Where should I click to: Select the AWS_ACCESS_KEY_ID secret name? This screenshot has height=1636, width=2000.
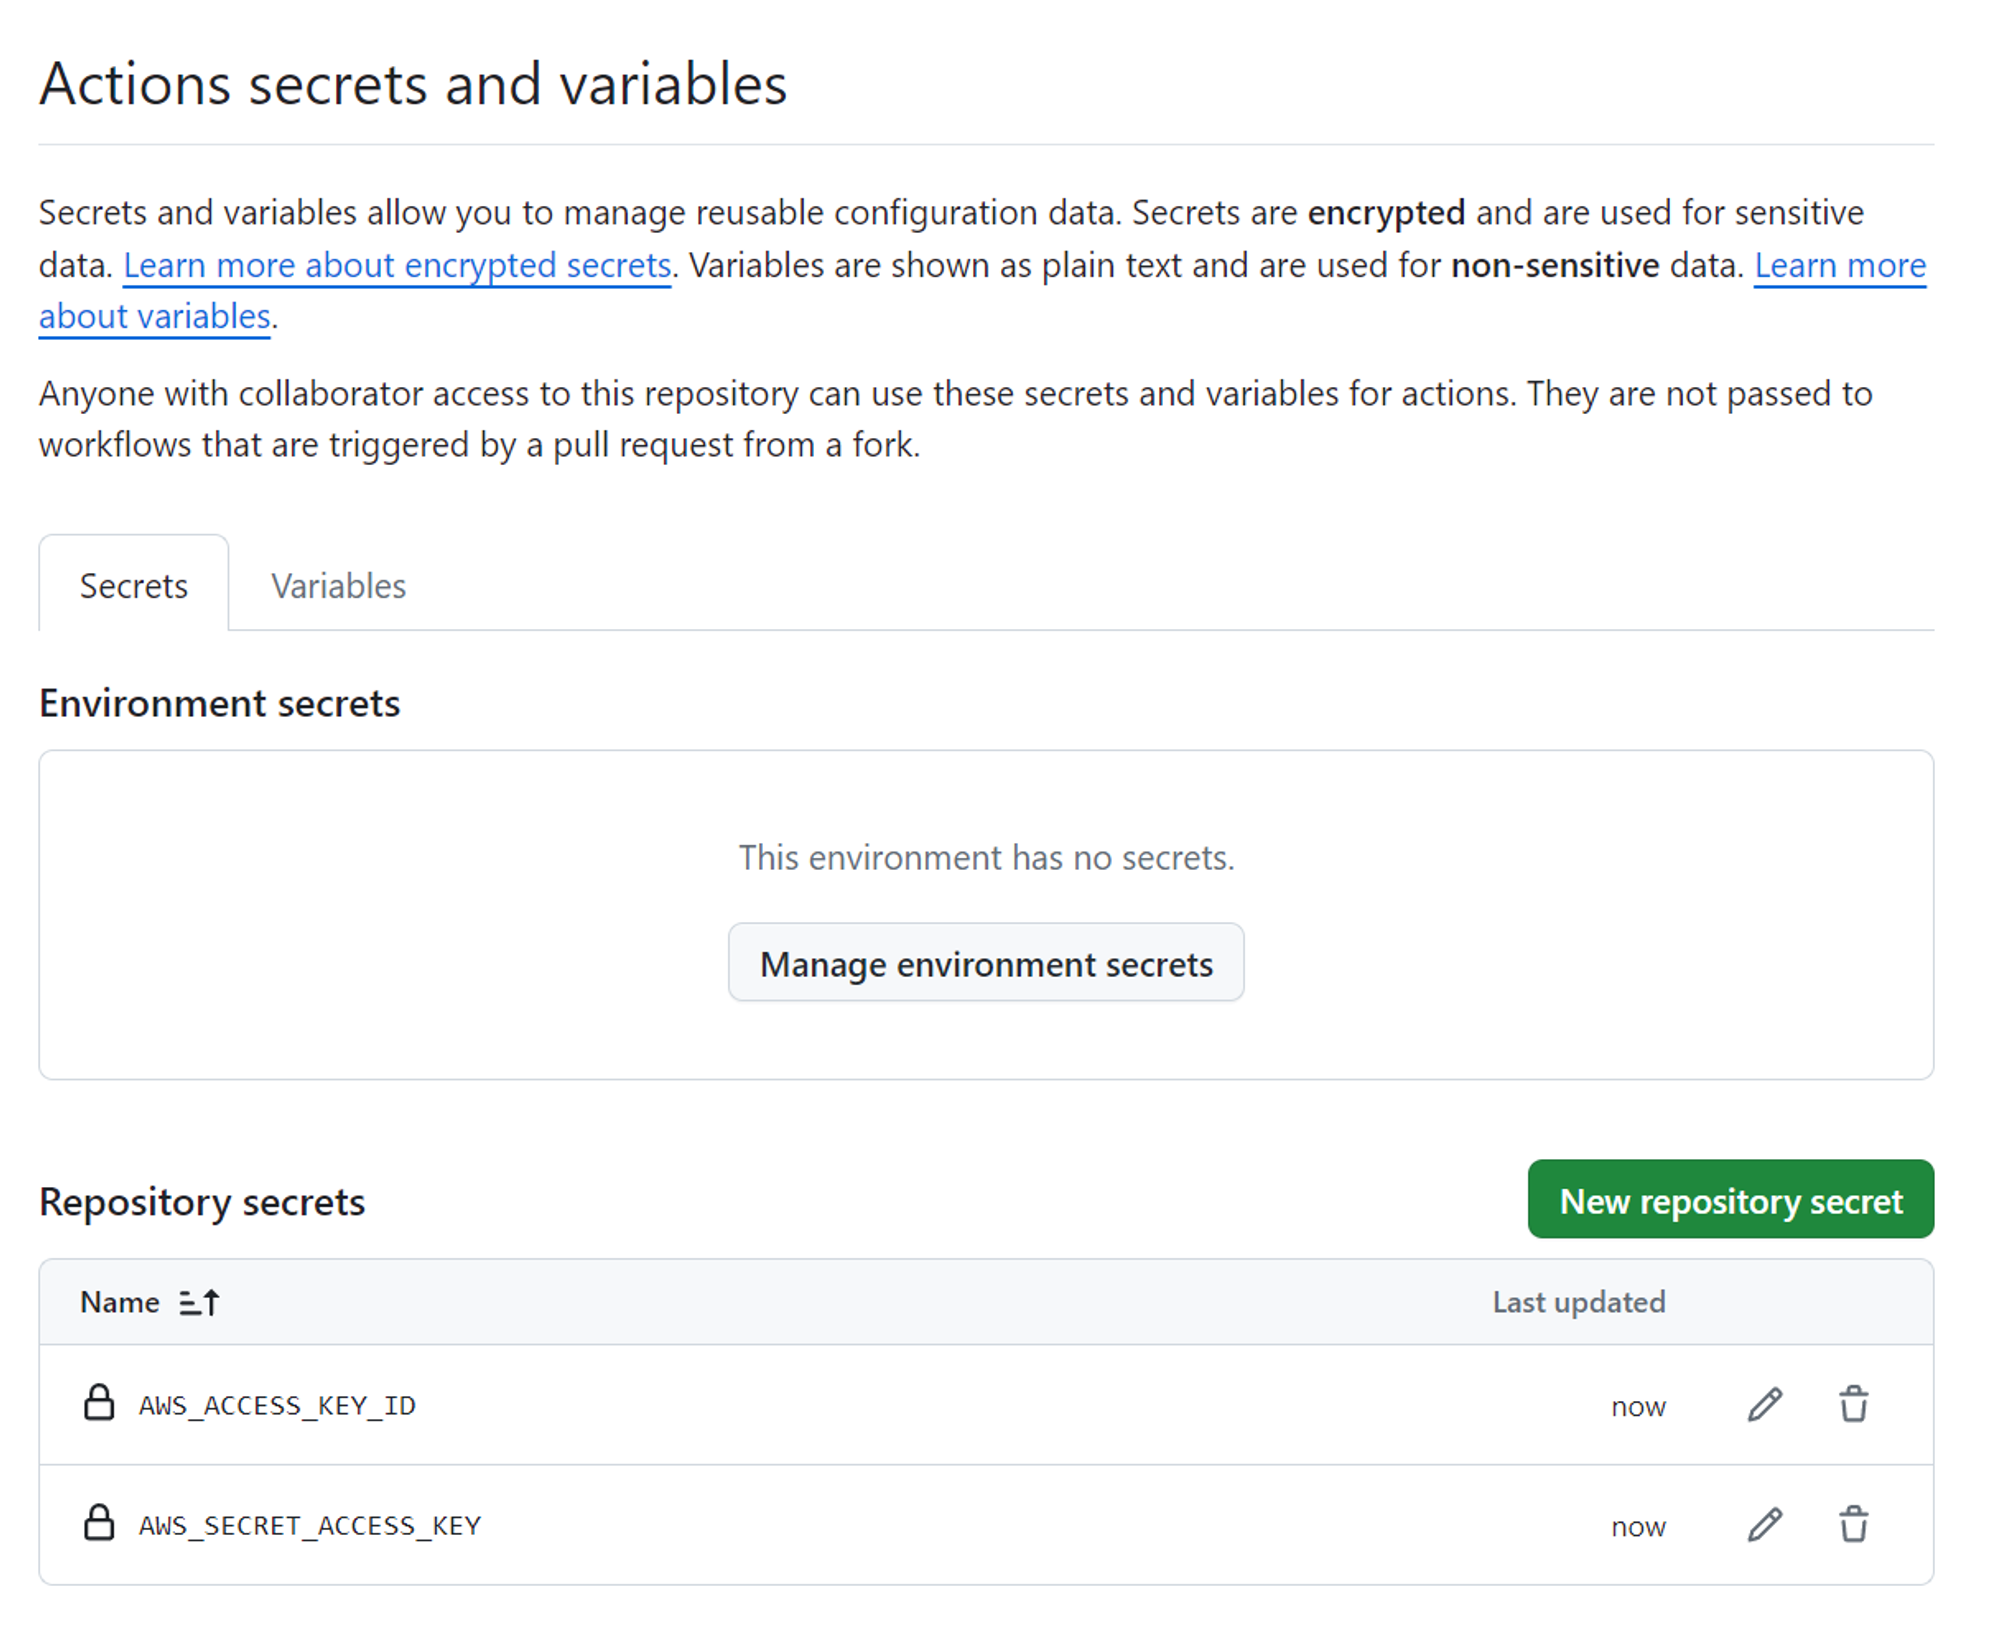(x=277, y=1405)
